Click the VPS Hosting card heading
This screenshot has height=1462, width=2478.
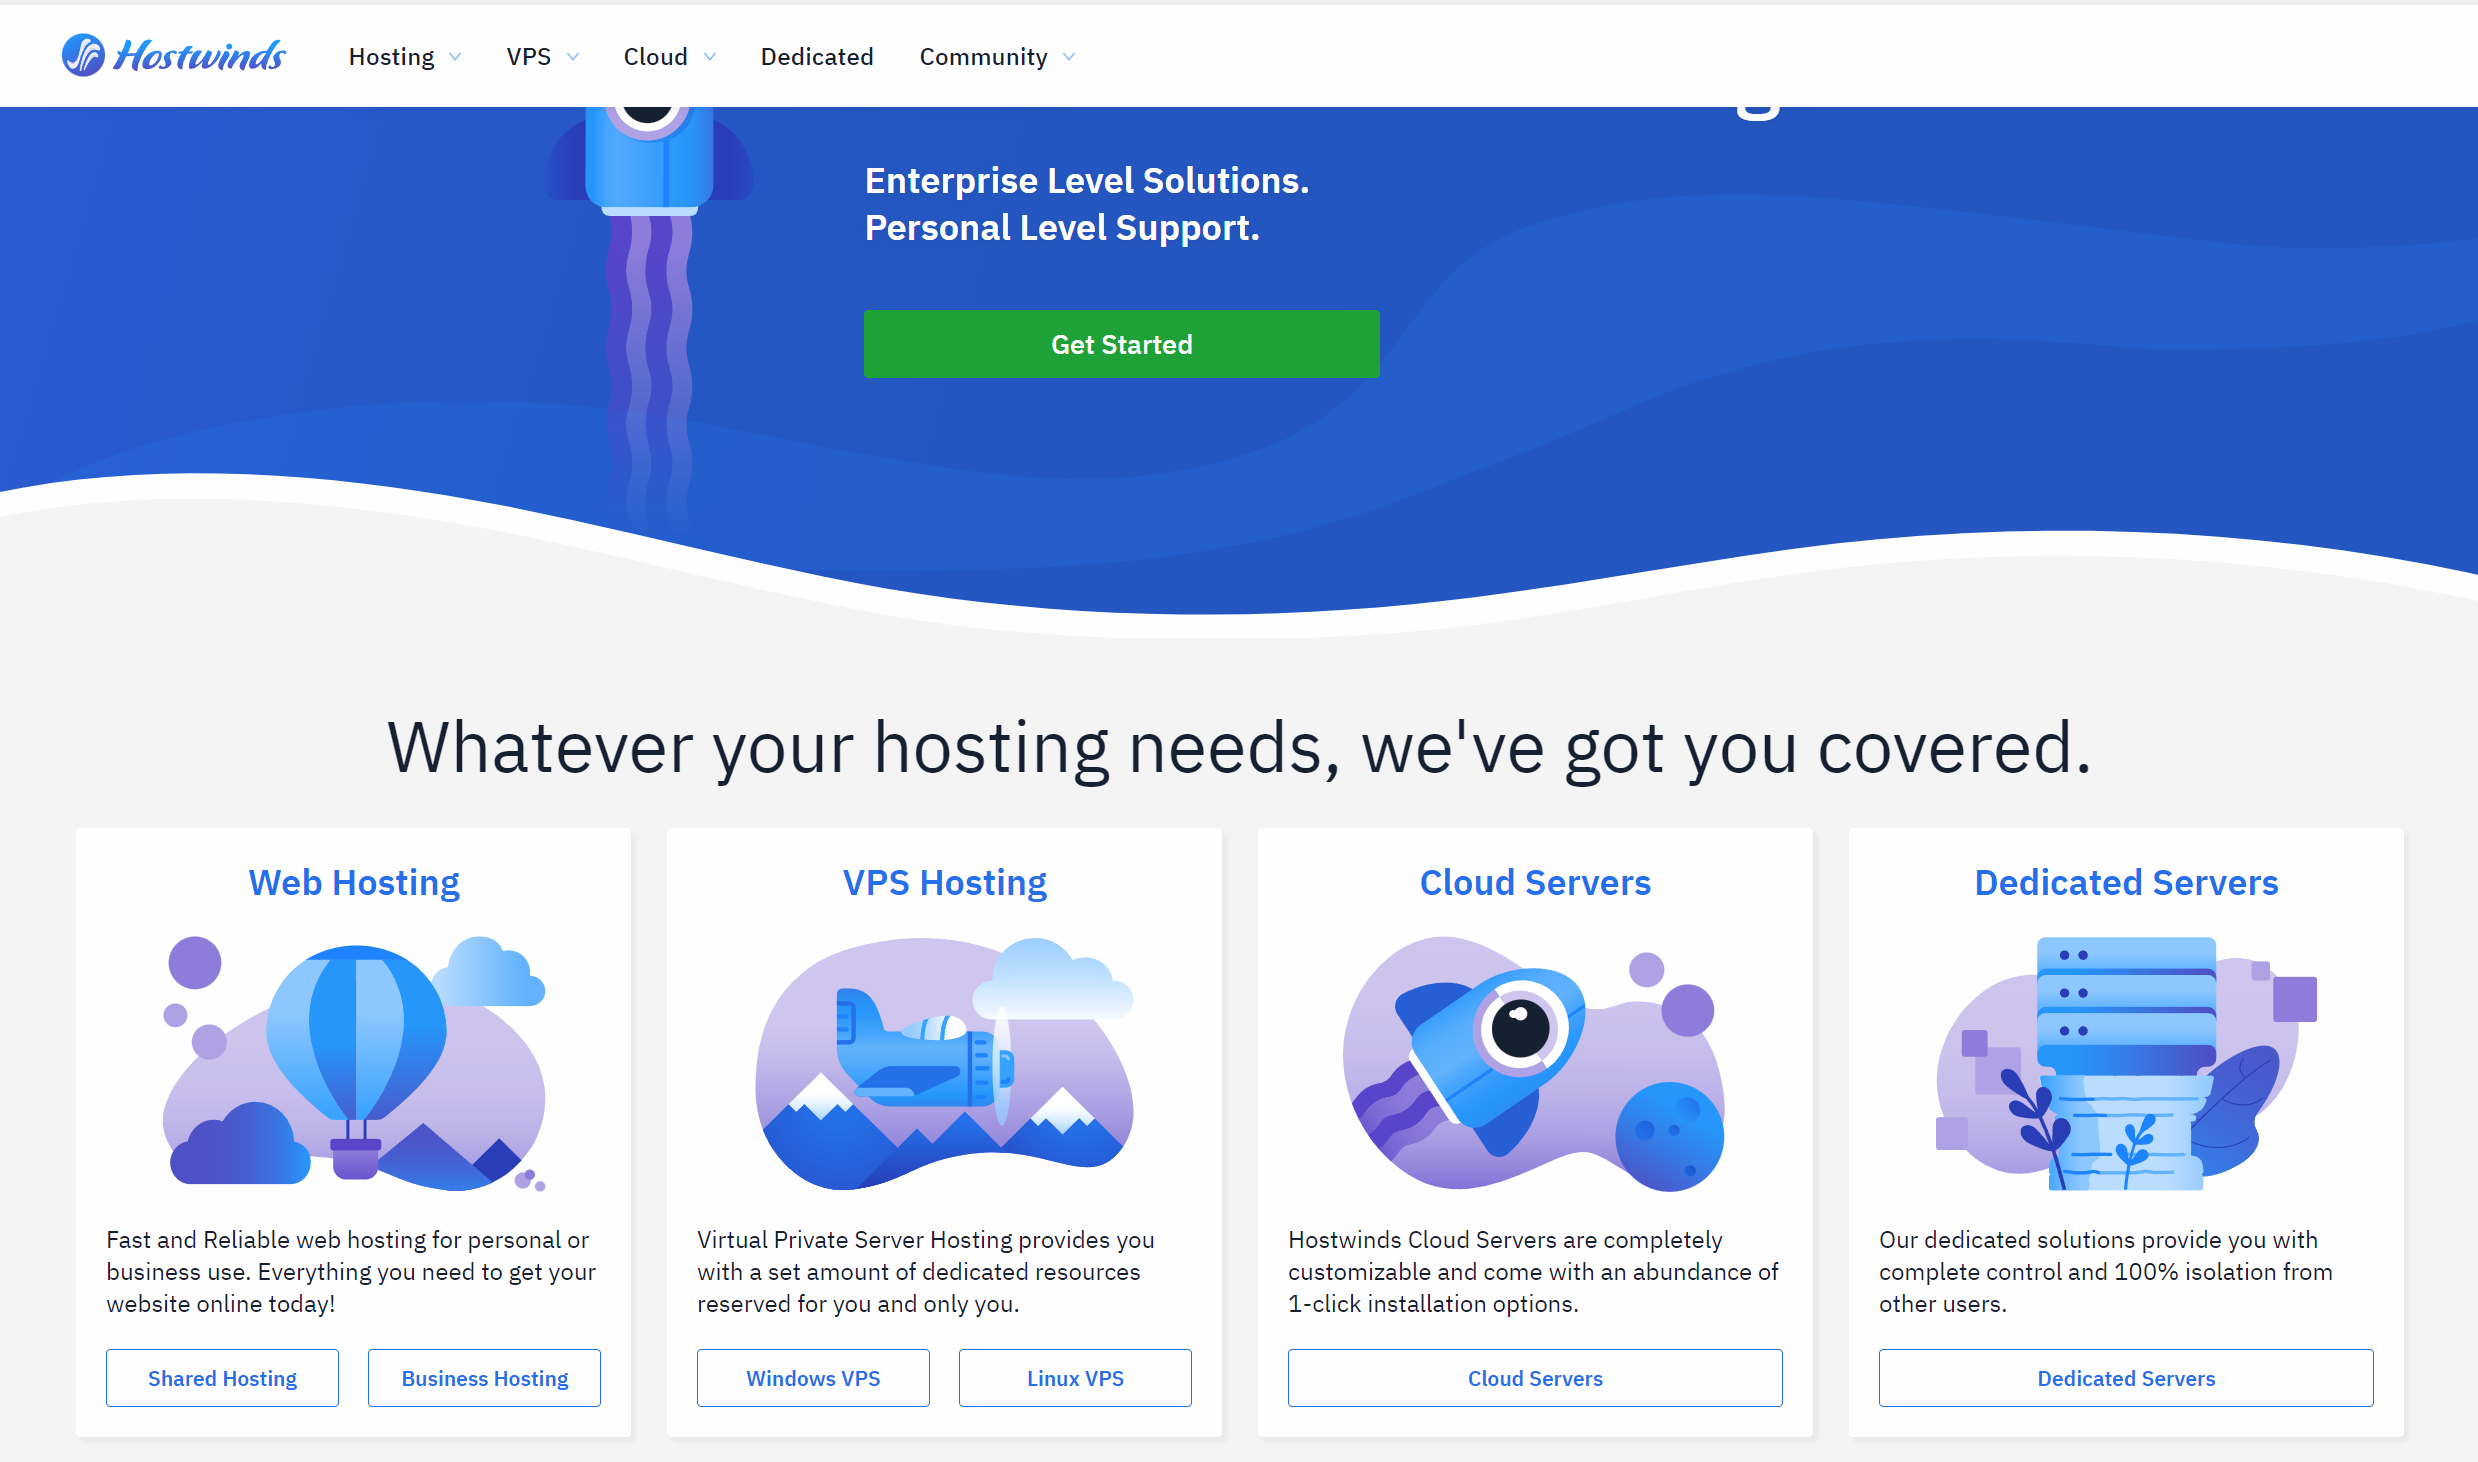tap(944, 882)
